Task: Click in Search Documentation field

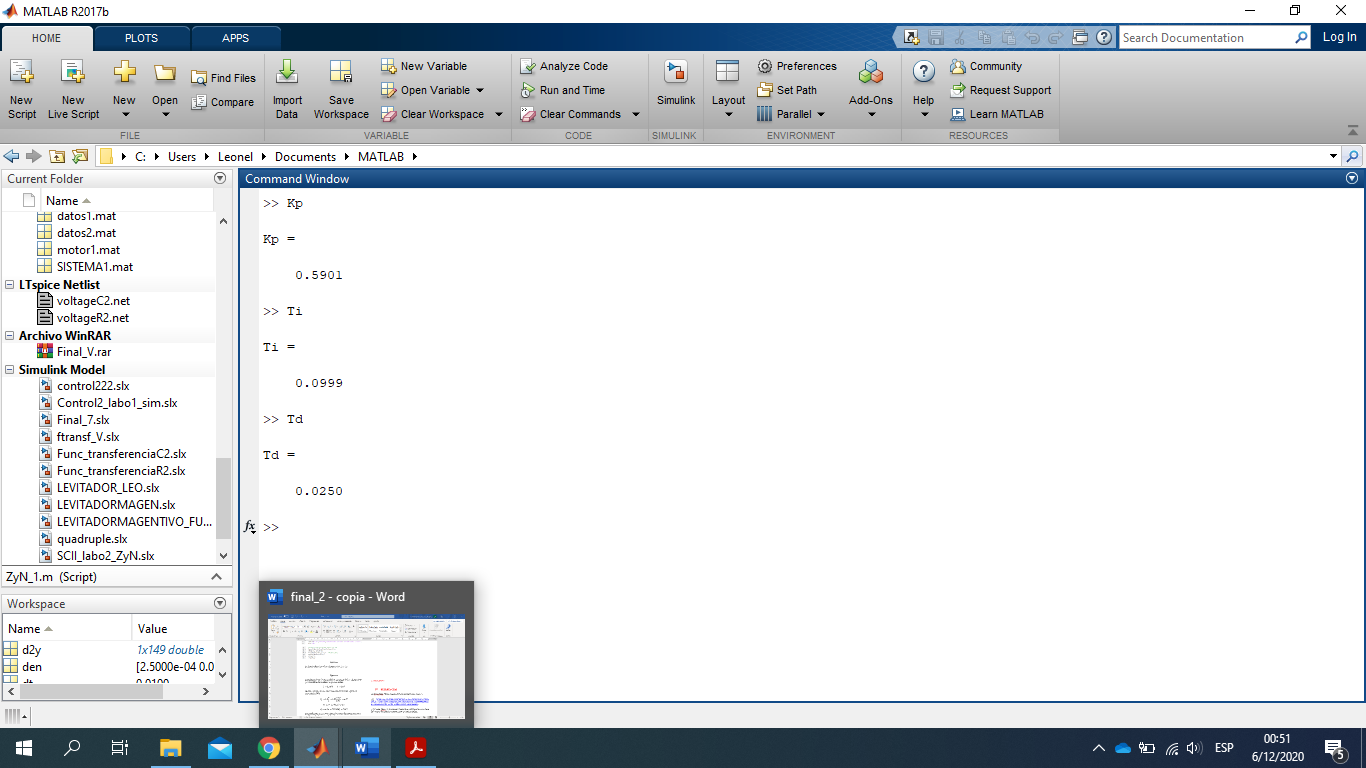Action: click(1205, 38)
